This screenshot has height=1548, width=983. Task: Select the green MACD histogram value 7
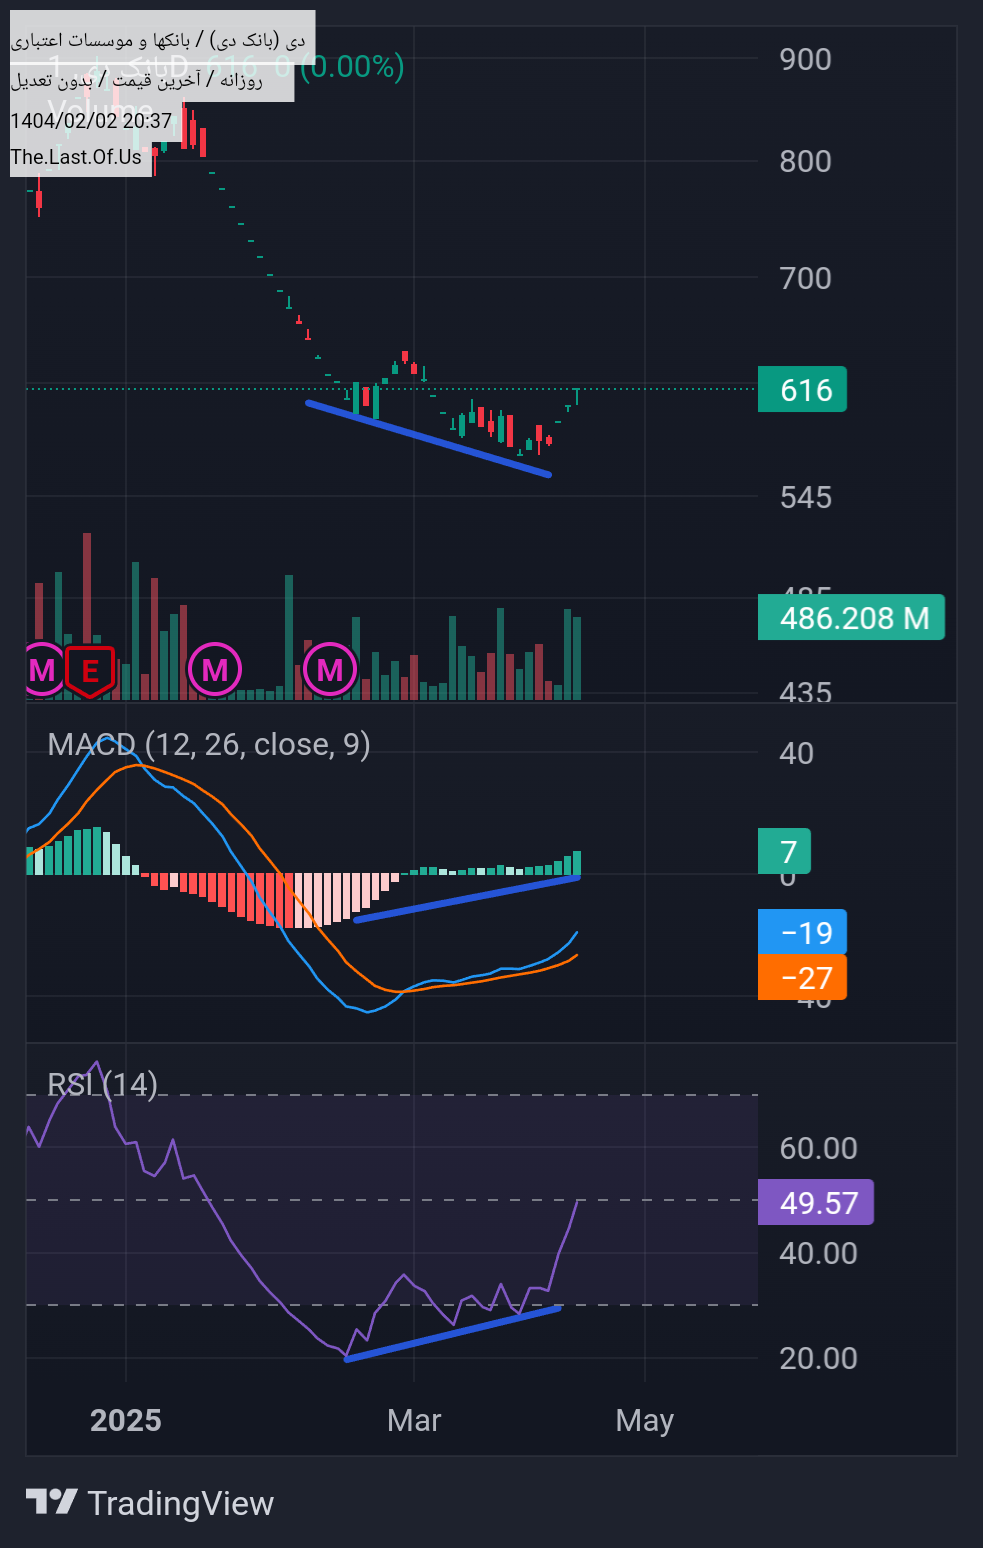point(785,852)
